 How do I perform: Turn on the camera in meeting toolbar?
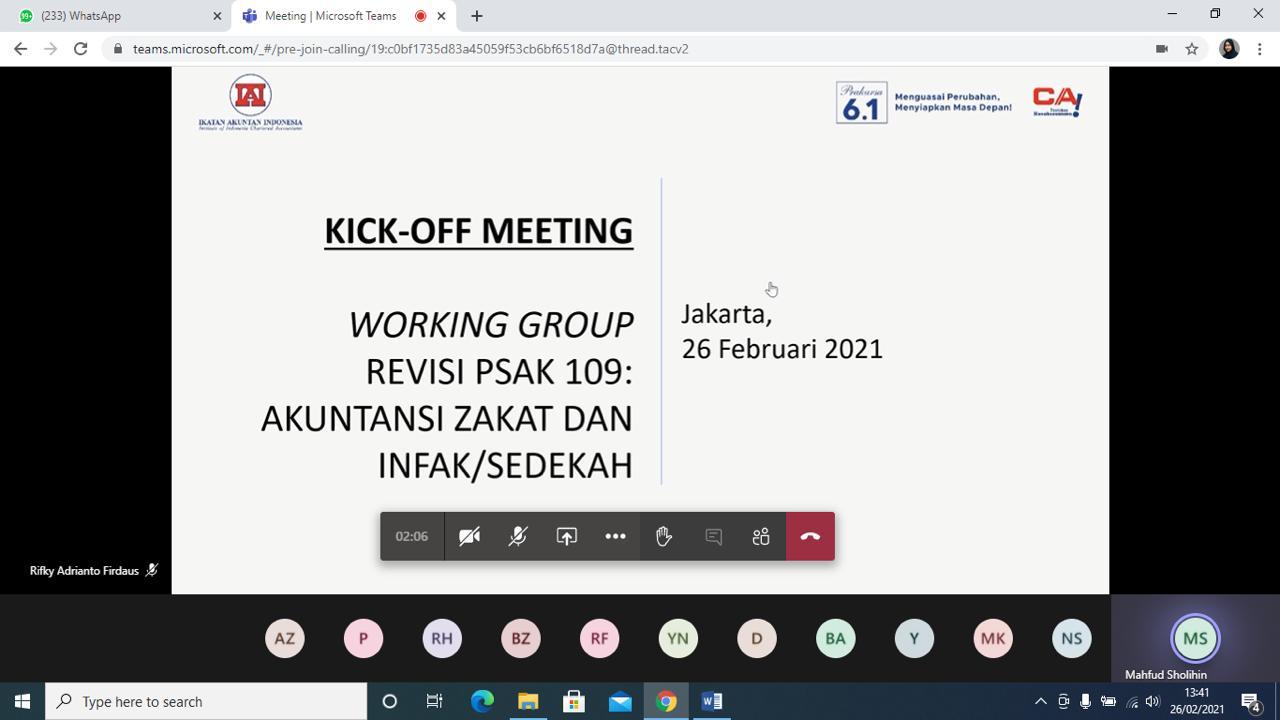click(x=469, y=537)
